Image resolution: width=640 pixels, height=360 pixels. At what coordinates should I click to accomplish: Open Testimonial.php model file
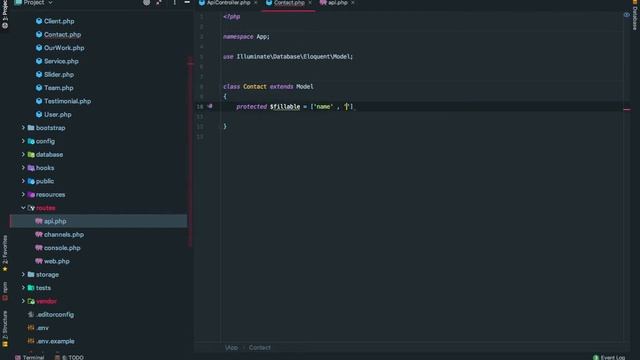pyautogui.click(x=67, y=101)
